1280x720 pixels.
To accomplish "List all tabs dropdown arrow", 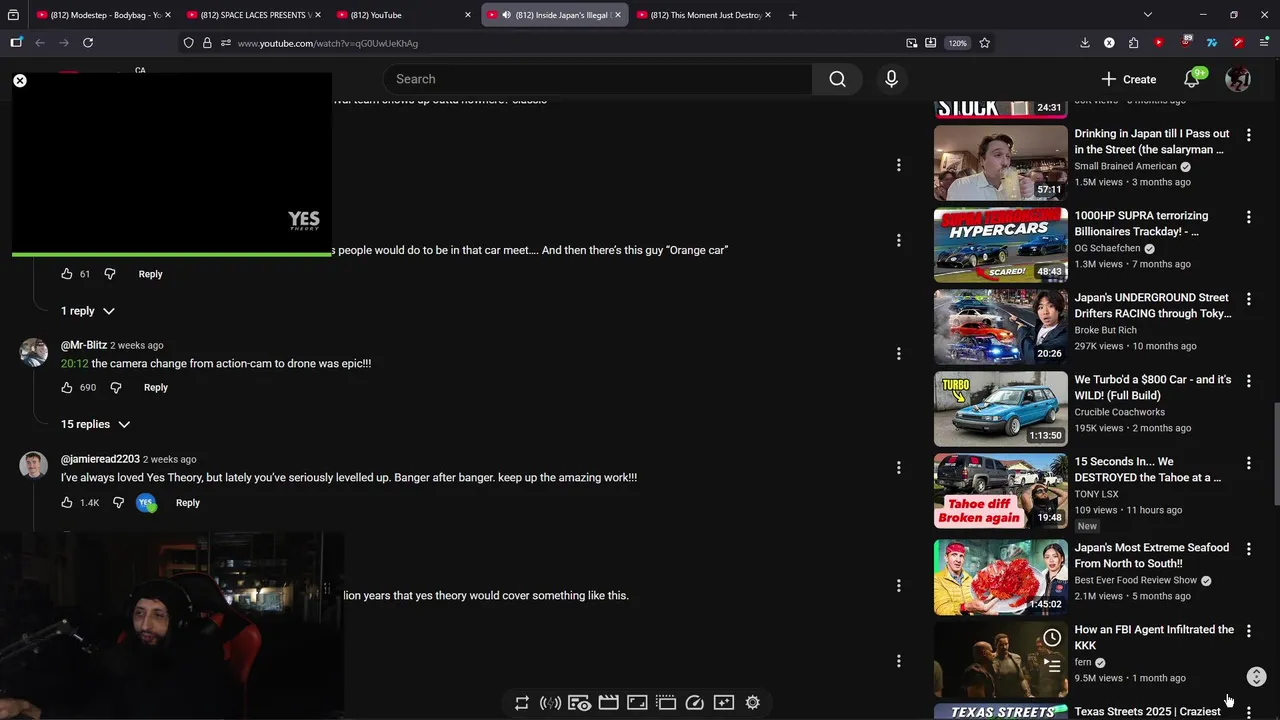I will [x=1148, y=15].
